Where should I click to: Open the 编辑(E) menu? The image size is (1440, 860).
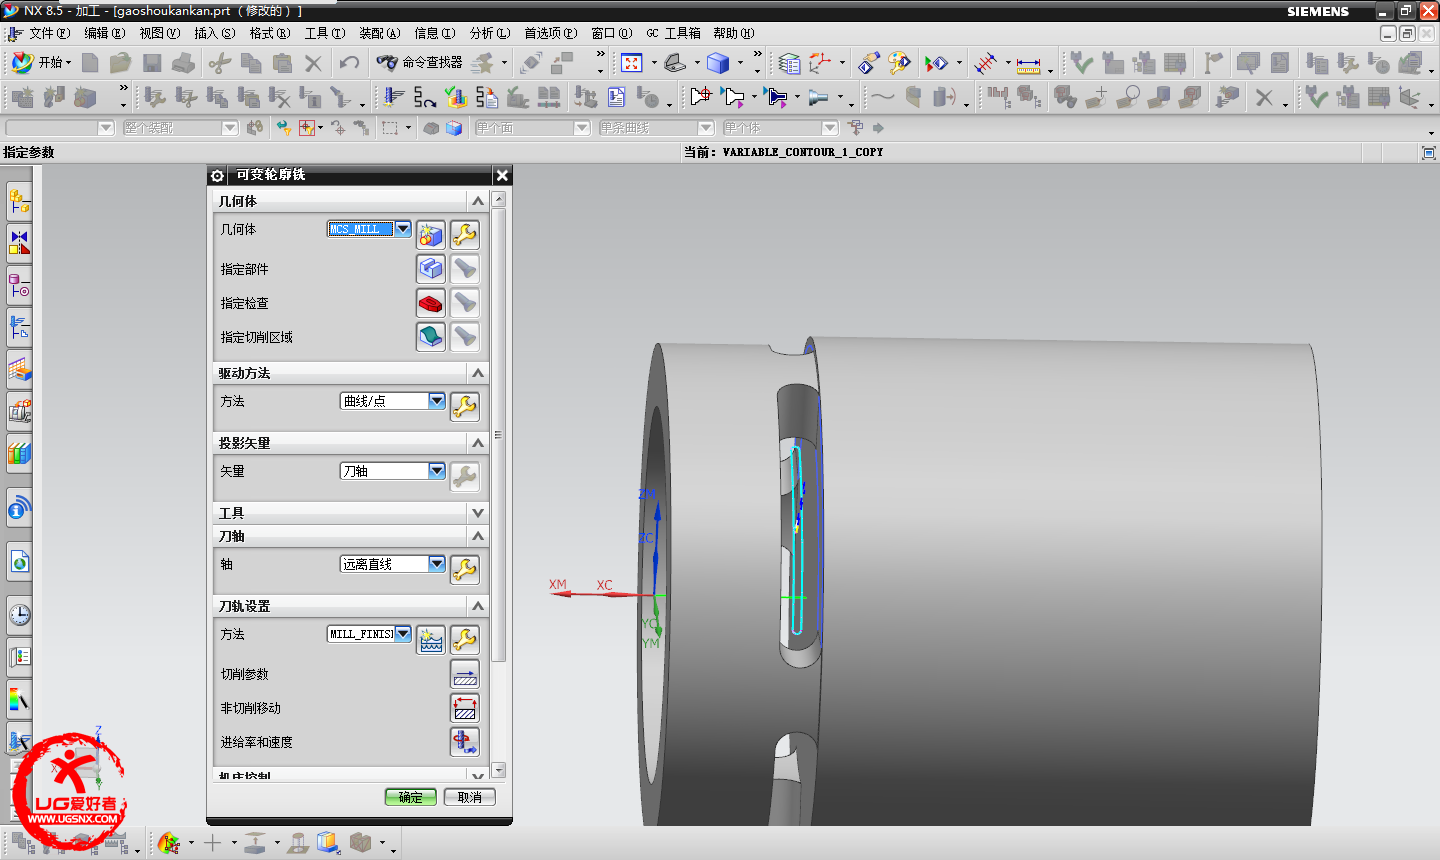[x=104, y=33]
